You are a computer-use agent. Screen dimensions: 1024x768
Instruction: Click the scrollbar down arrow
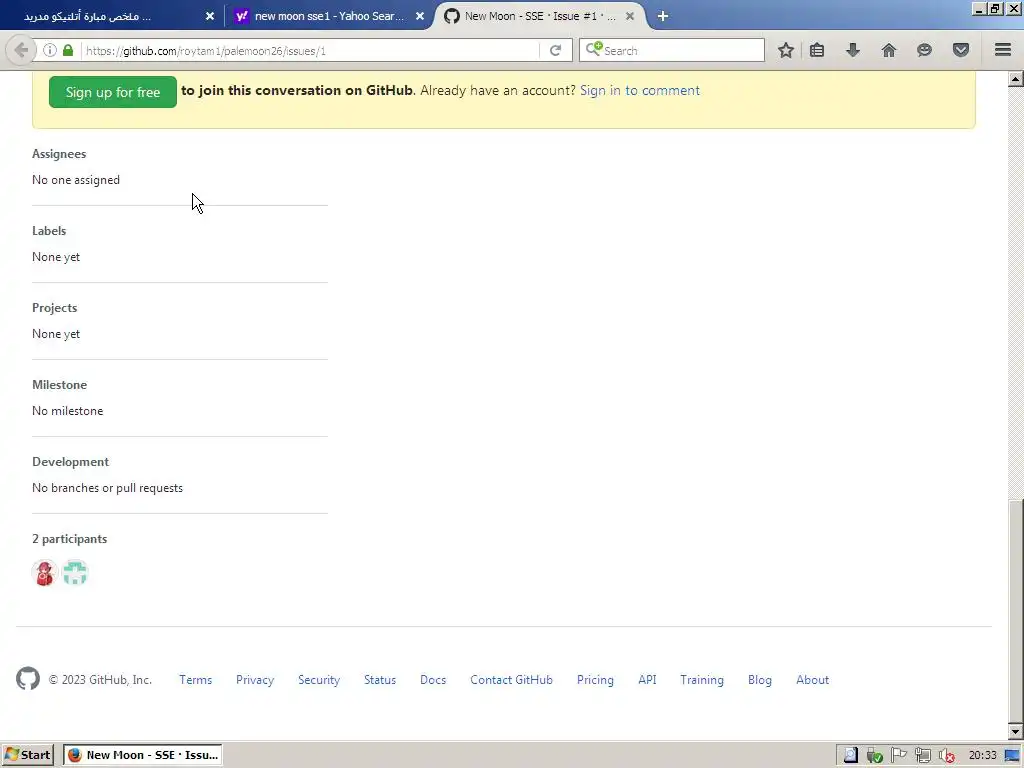pos(1015,731)
